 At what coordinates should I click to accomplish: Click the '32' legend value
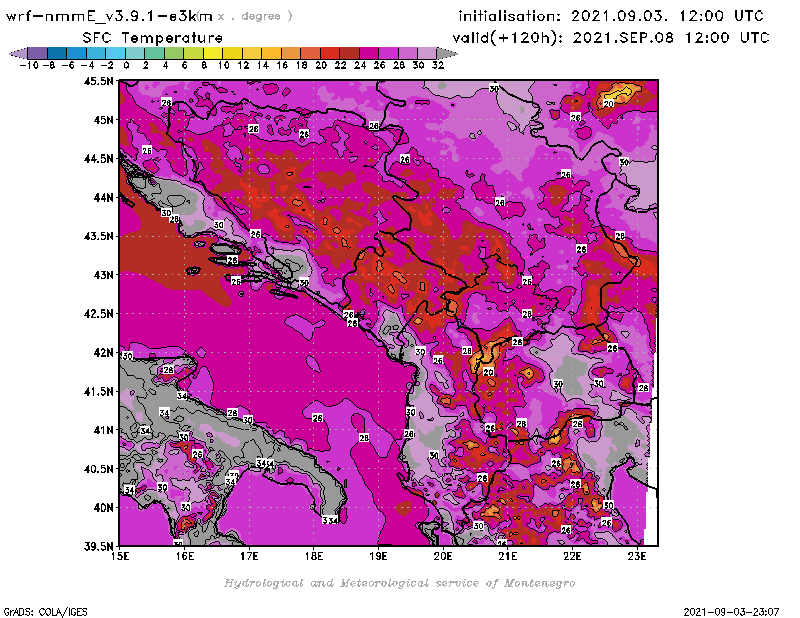[438, 65]
